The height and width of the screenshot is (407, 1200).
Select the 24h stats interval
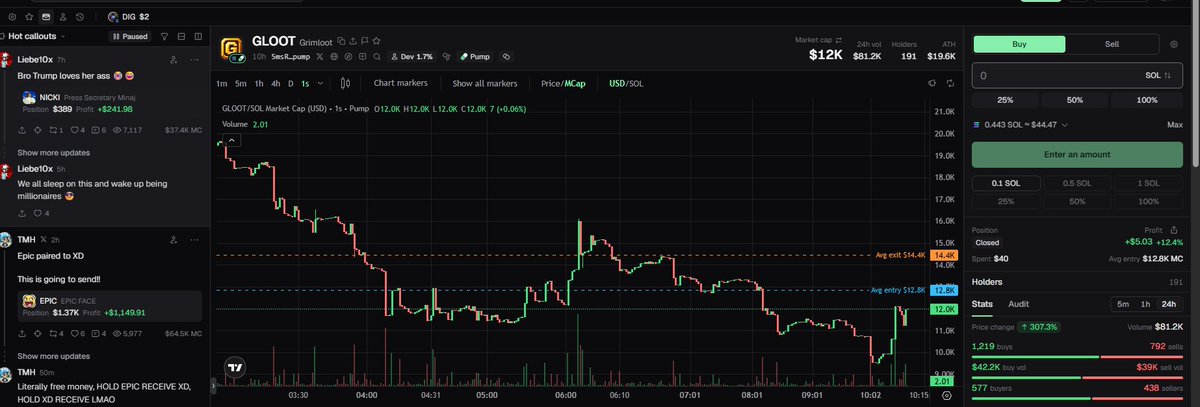(1170, 303)
